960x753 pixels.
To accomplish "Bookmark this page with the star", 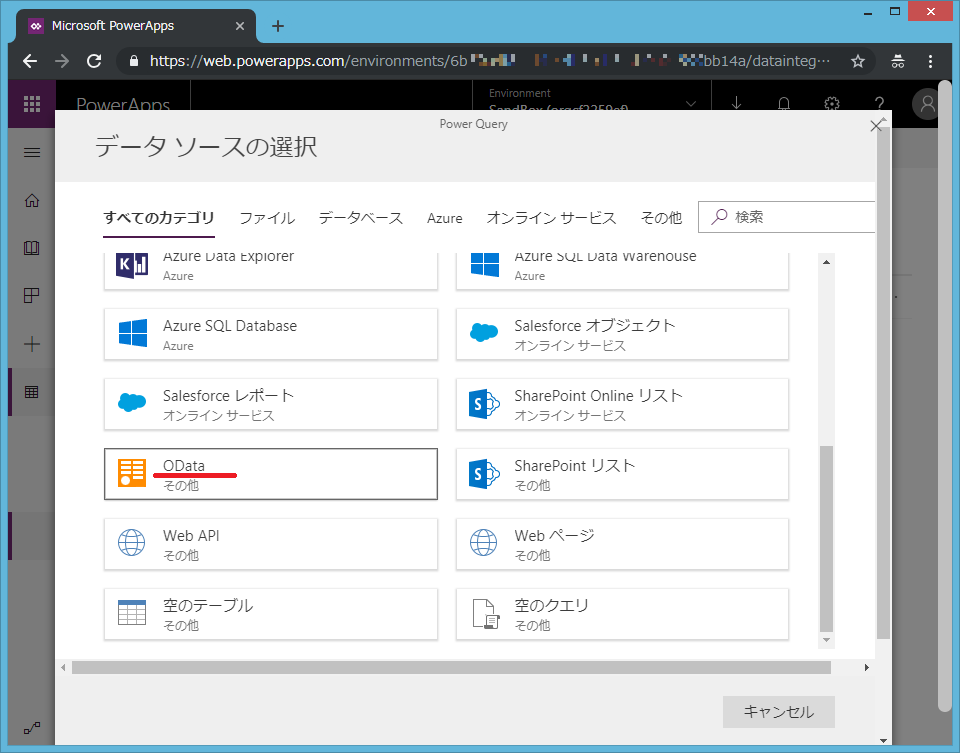I will click(x=858, y=61).
